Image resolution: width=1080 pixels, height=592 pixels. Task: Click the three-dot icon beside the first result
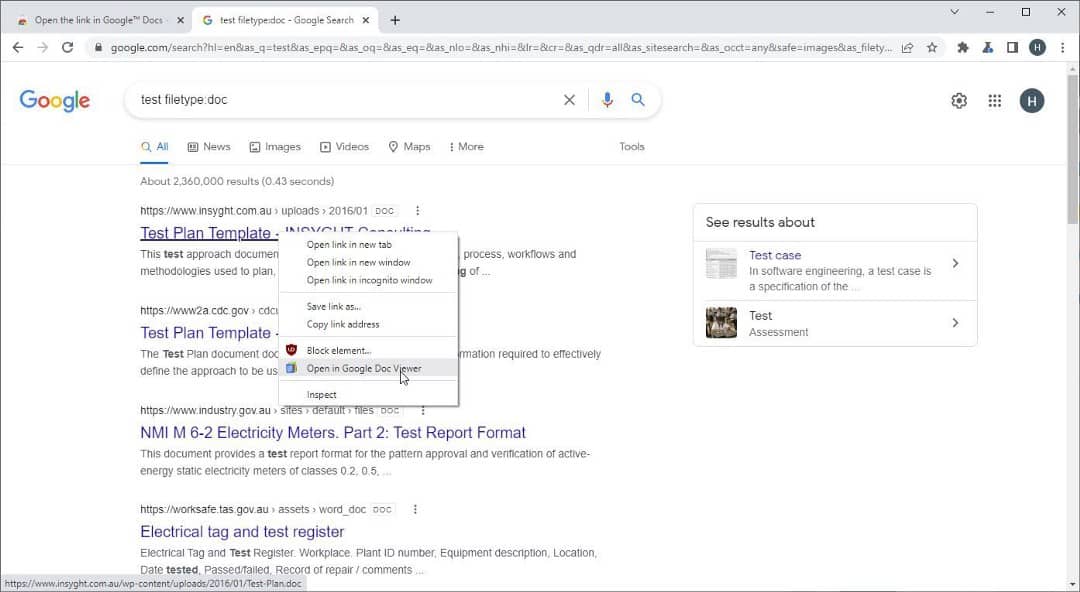(417, 210)
